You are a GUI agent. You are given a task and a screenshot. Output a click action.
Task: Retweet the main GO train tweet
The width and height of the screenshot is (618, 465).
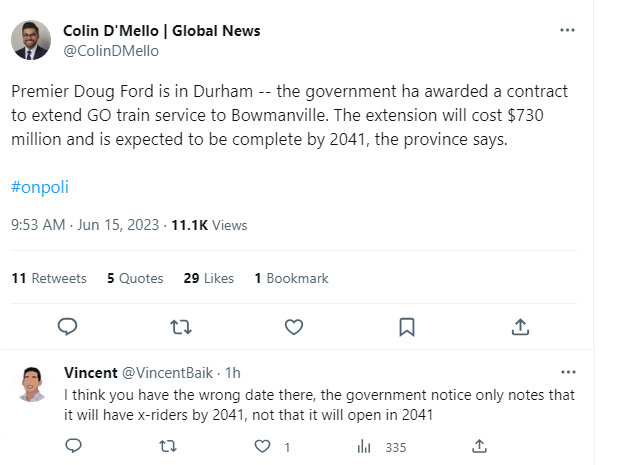(x=181, y=327)
